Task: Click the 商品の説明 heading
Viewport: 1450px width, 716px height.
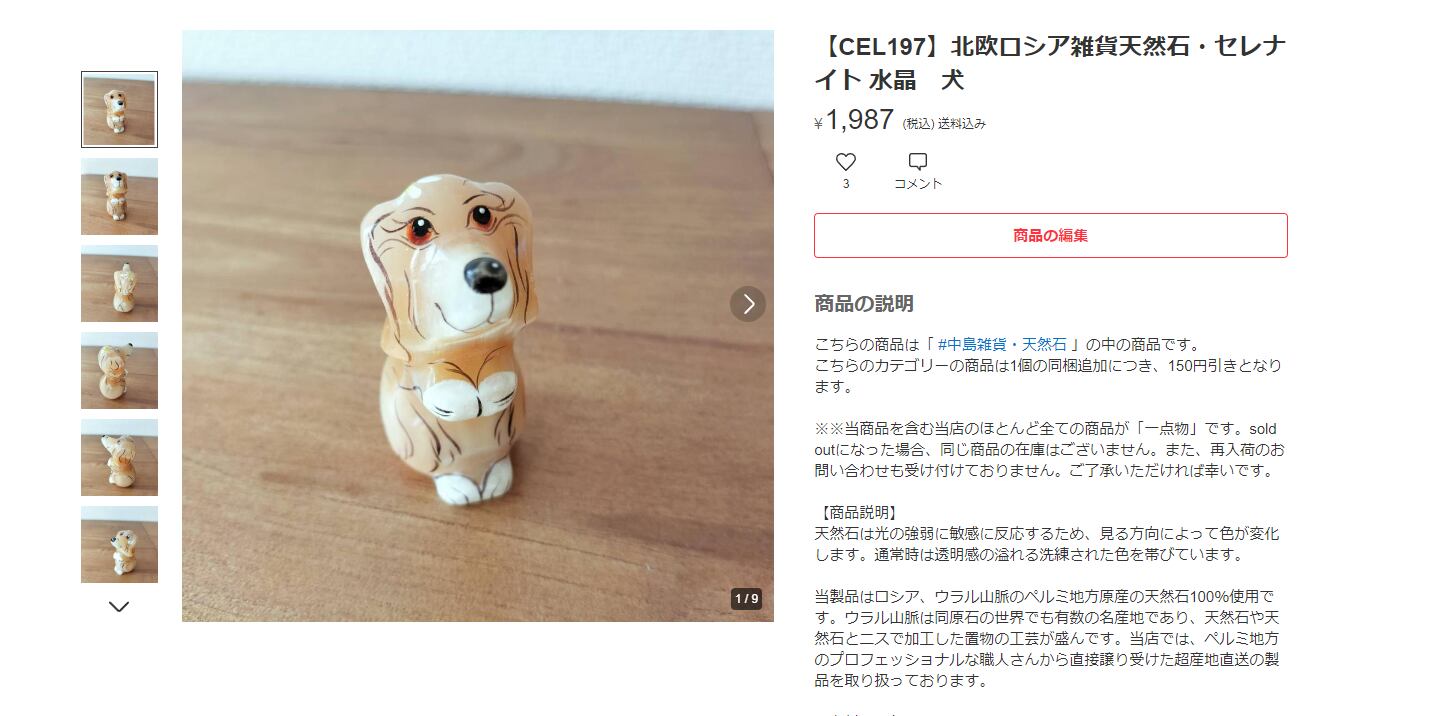Action: click(864, 304)
